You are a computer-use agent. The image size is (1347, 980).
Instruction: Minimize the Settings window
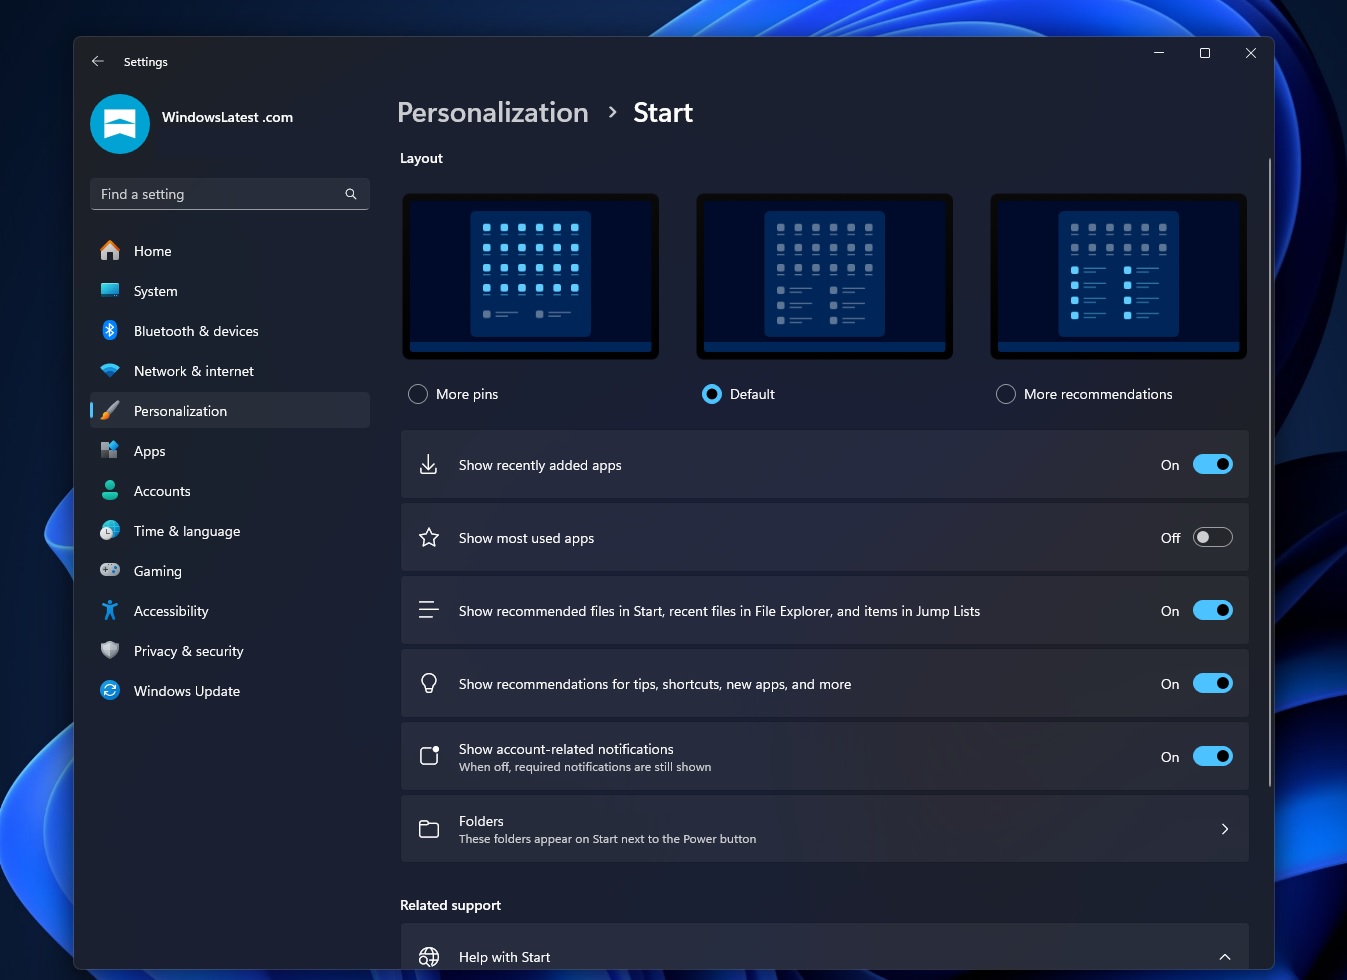(1159, 53)
